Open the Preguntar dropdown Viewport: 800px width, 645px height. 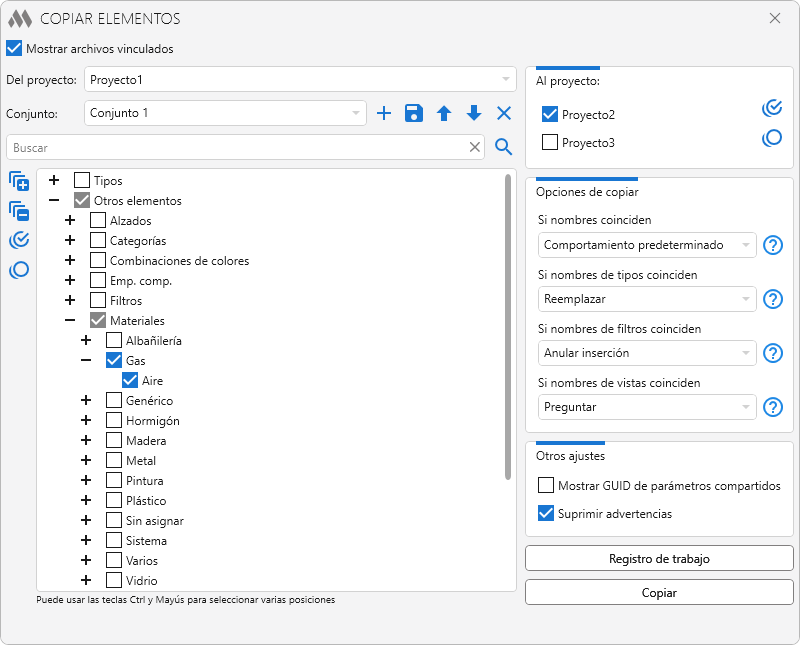(x=647, y=407)
